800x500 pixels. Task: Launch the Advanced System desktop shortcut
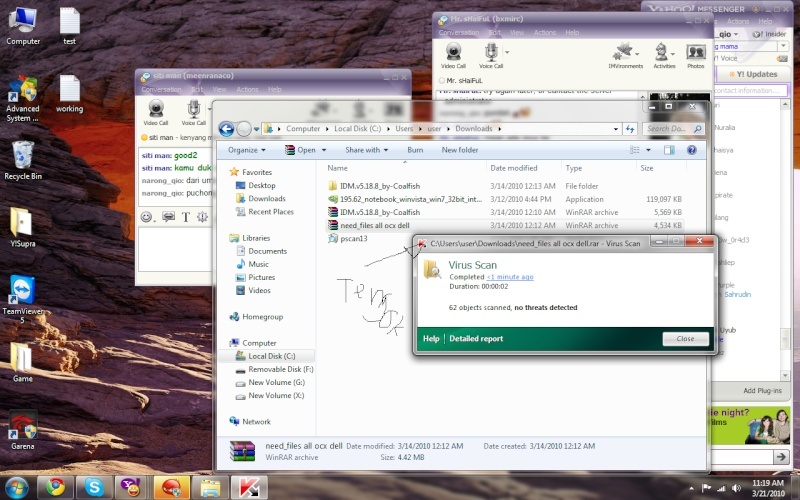click(22, 98)
